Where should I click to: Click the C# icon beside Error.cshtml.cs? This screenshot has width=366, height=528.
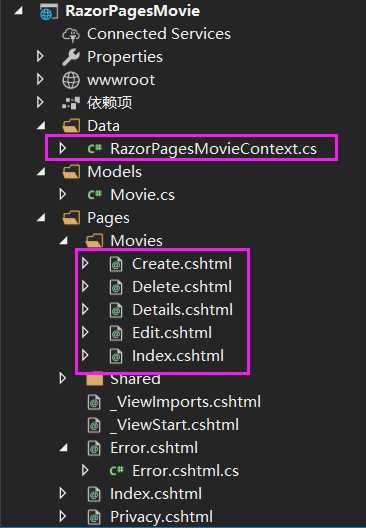[x=117, y=470]
